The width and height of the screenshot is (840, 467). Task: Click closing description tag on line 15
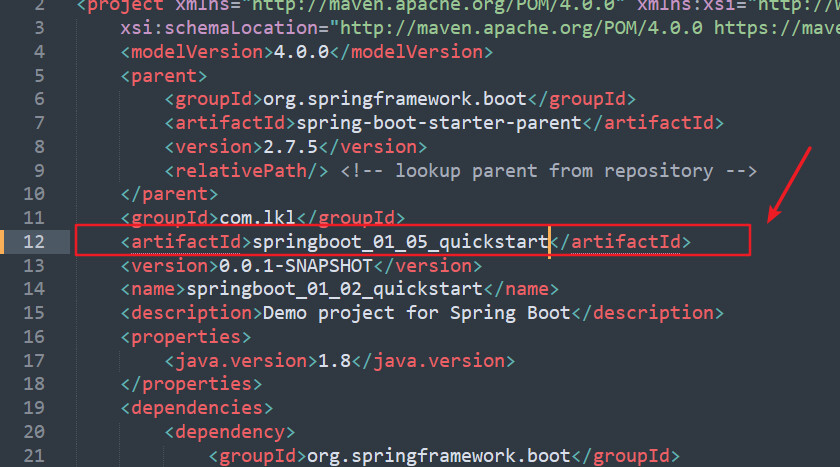click(648, 313)
